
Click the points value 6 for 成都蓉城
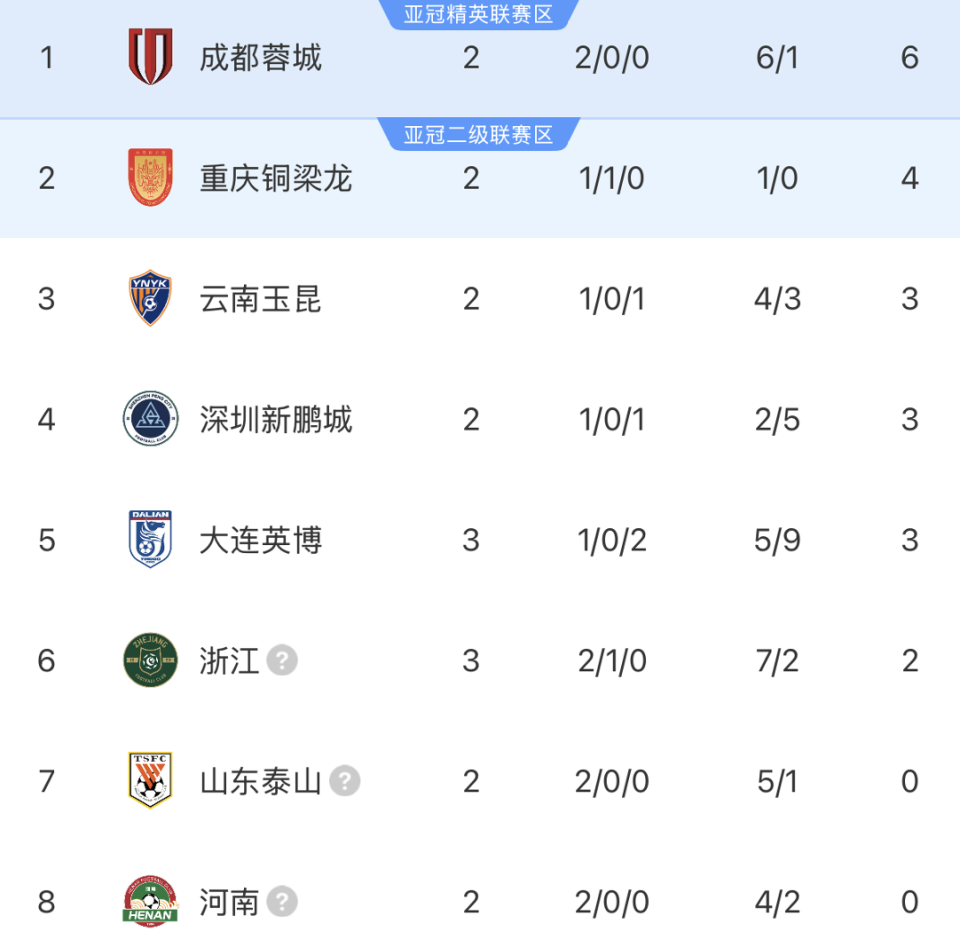(909, 57)
